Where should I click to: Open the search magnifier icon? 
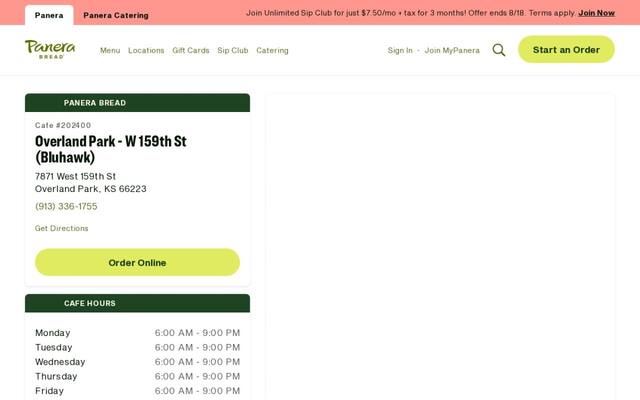point(498,50)
